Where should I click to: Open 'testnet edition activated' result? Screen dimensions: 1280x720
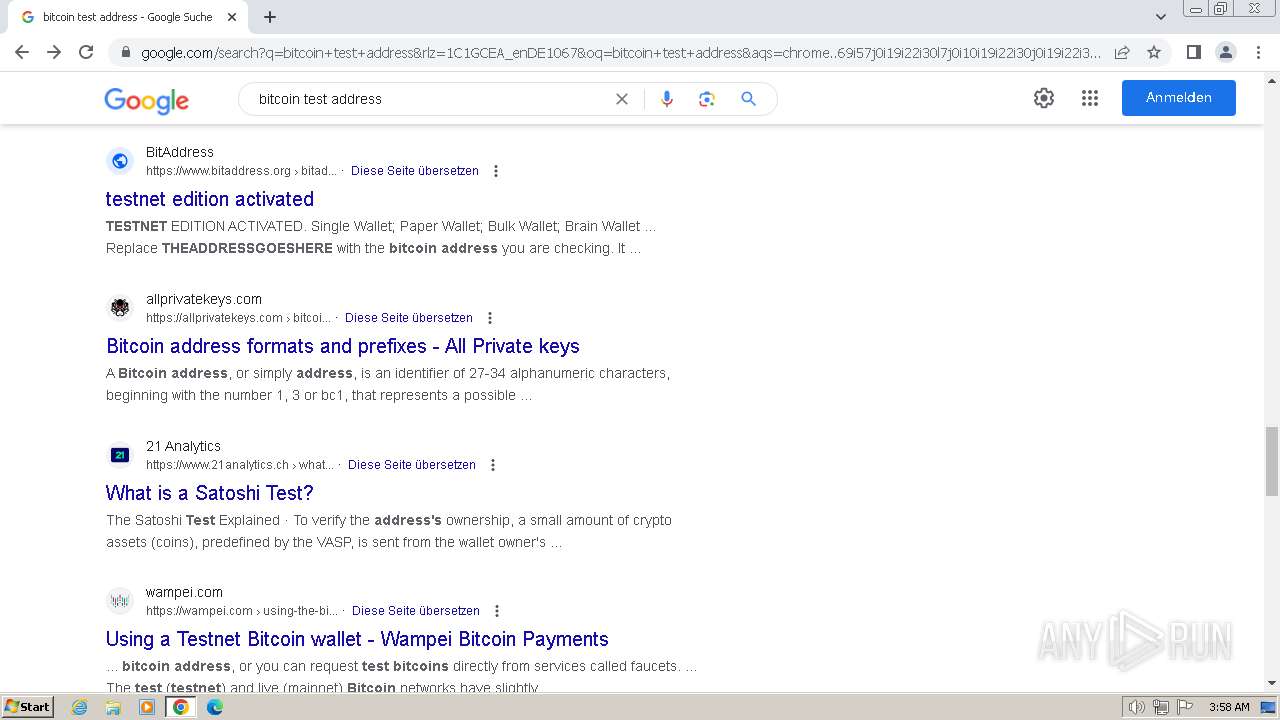pos(210,199)
